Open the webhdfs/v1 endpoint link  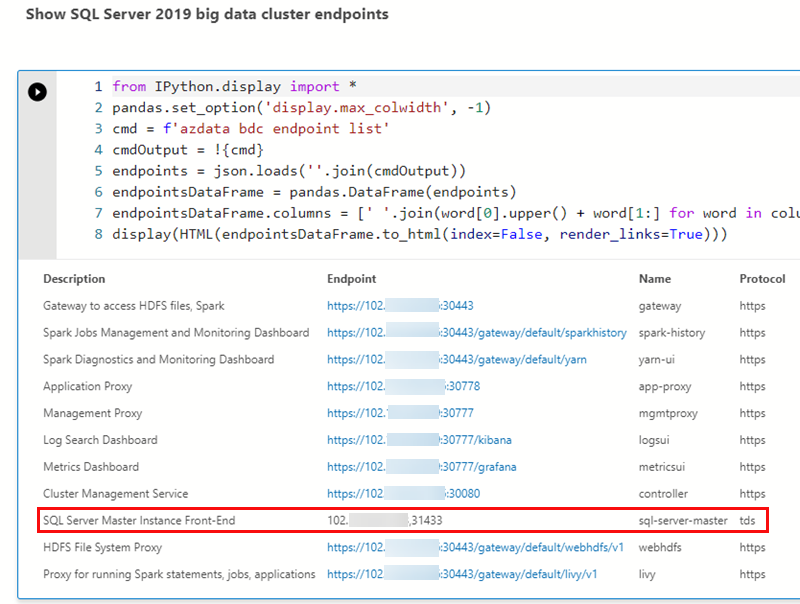(x=475, y=547)
